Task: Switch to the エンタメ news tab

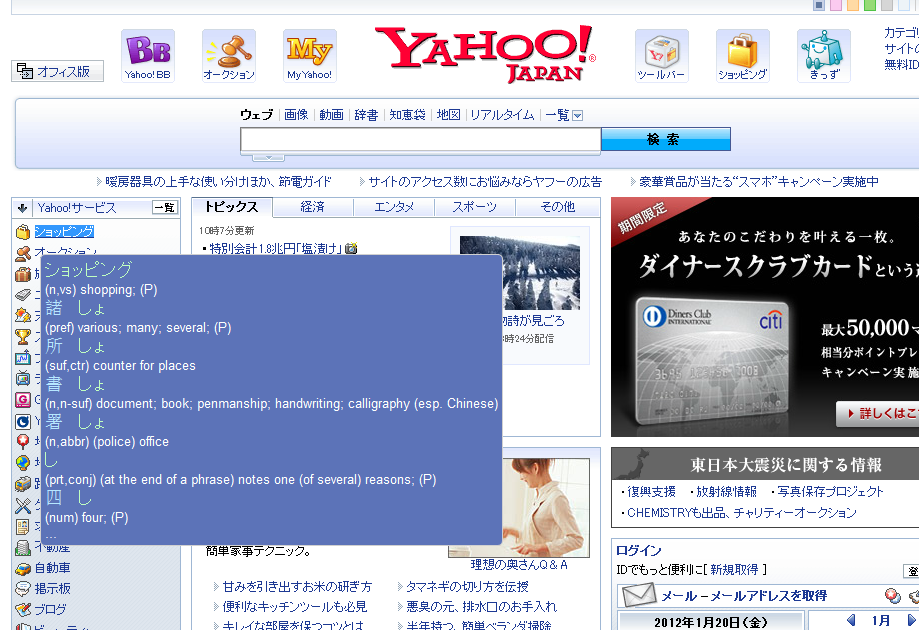Action: pyautogui.click(x=394, y=207)
